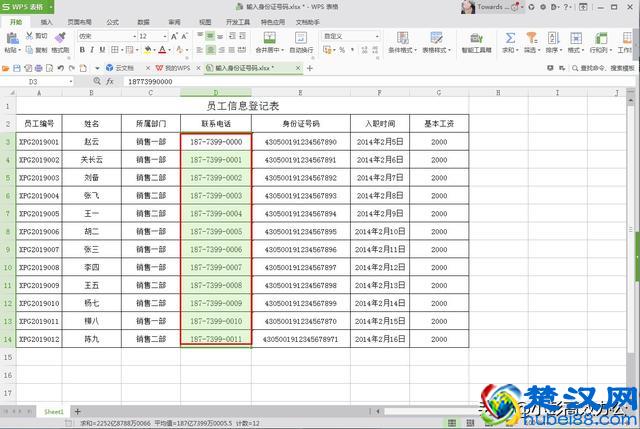This screenshot has width=640, height=429.
Task: Apply the red font color A
Action: (162, 50)
